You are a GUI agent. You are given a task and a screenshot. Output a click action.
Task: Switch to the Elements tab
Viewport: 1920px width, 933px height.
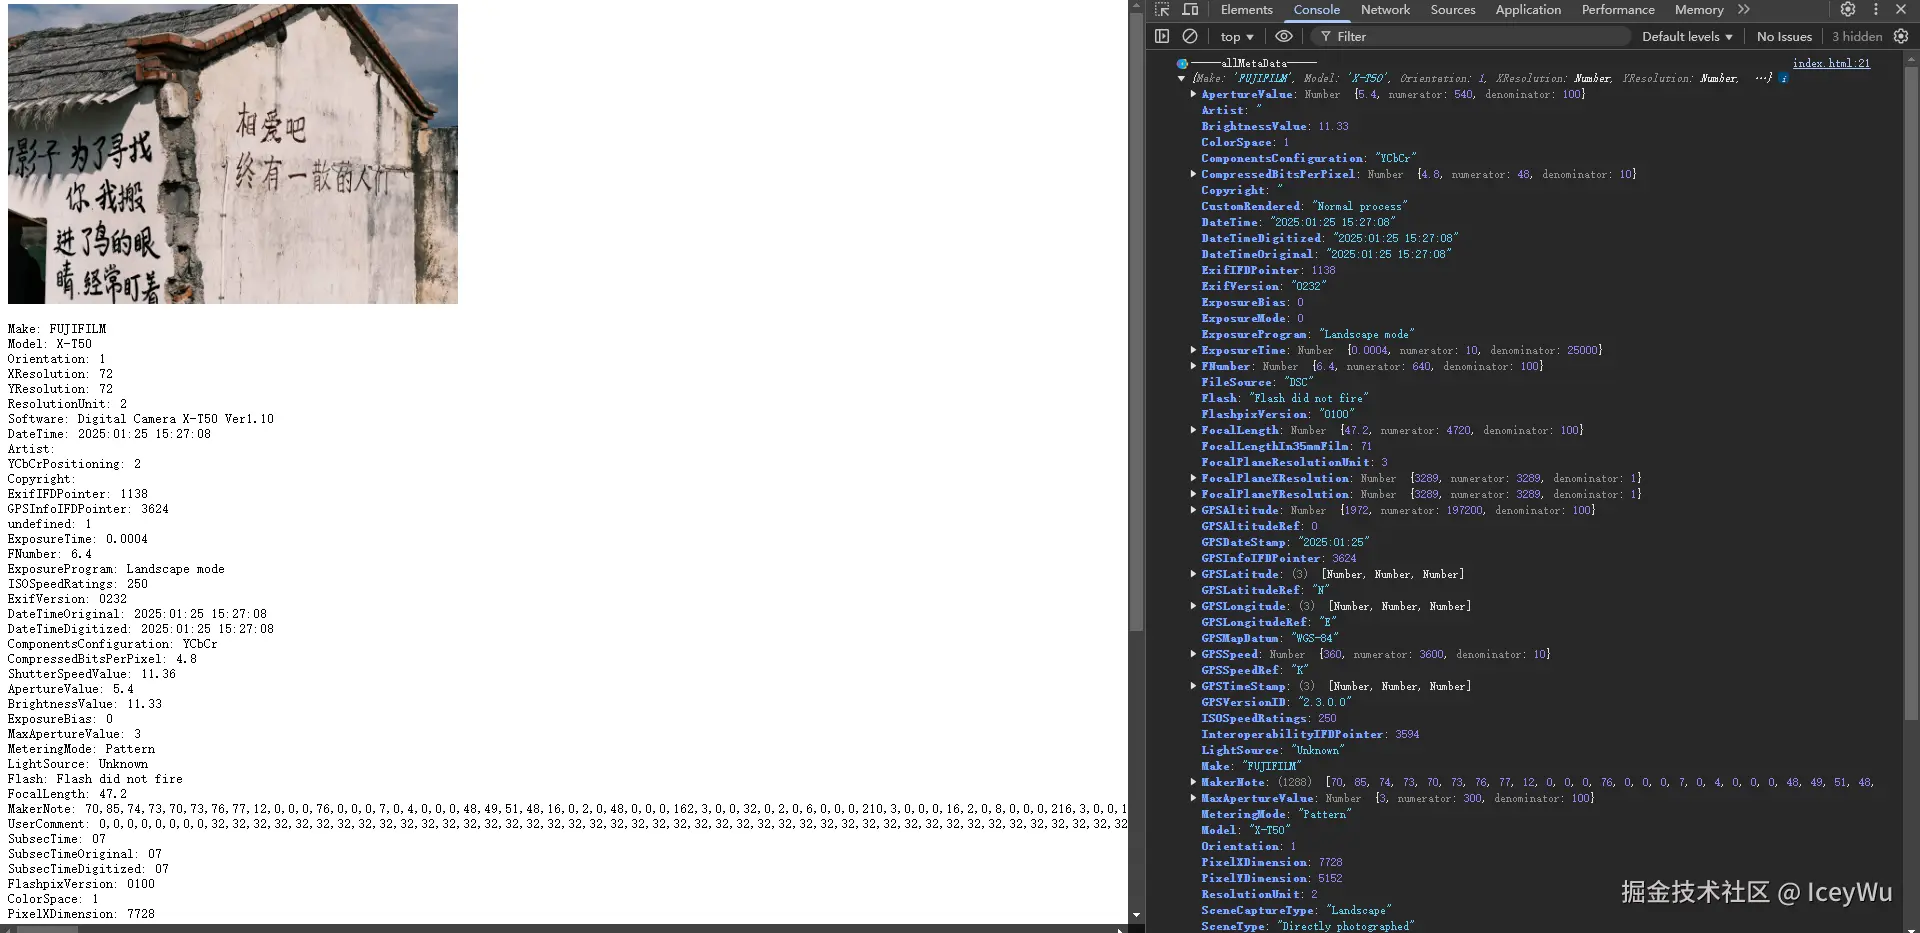click(x=1247, y=10)
